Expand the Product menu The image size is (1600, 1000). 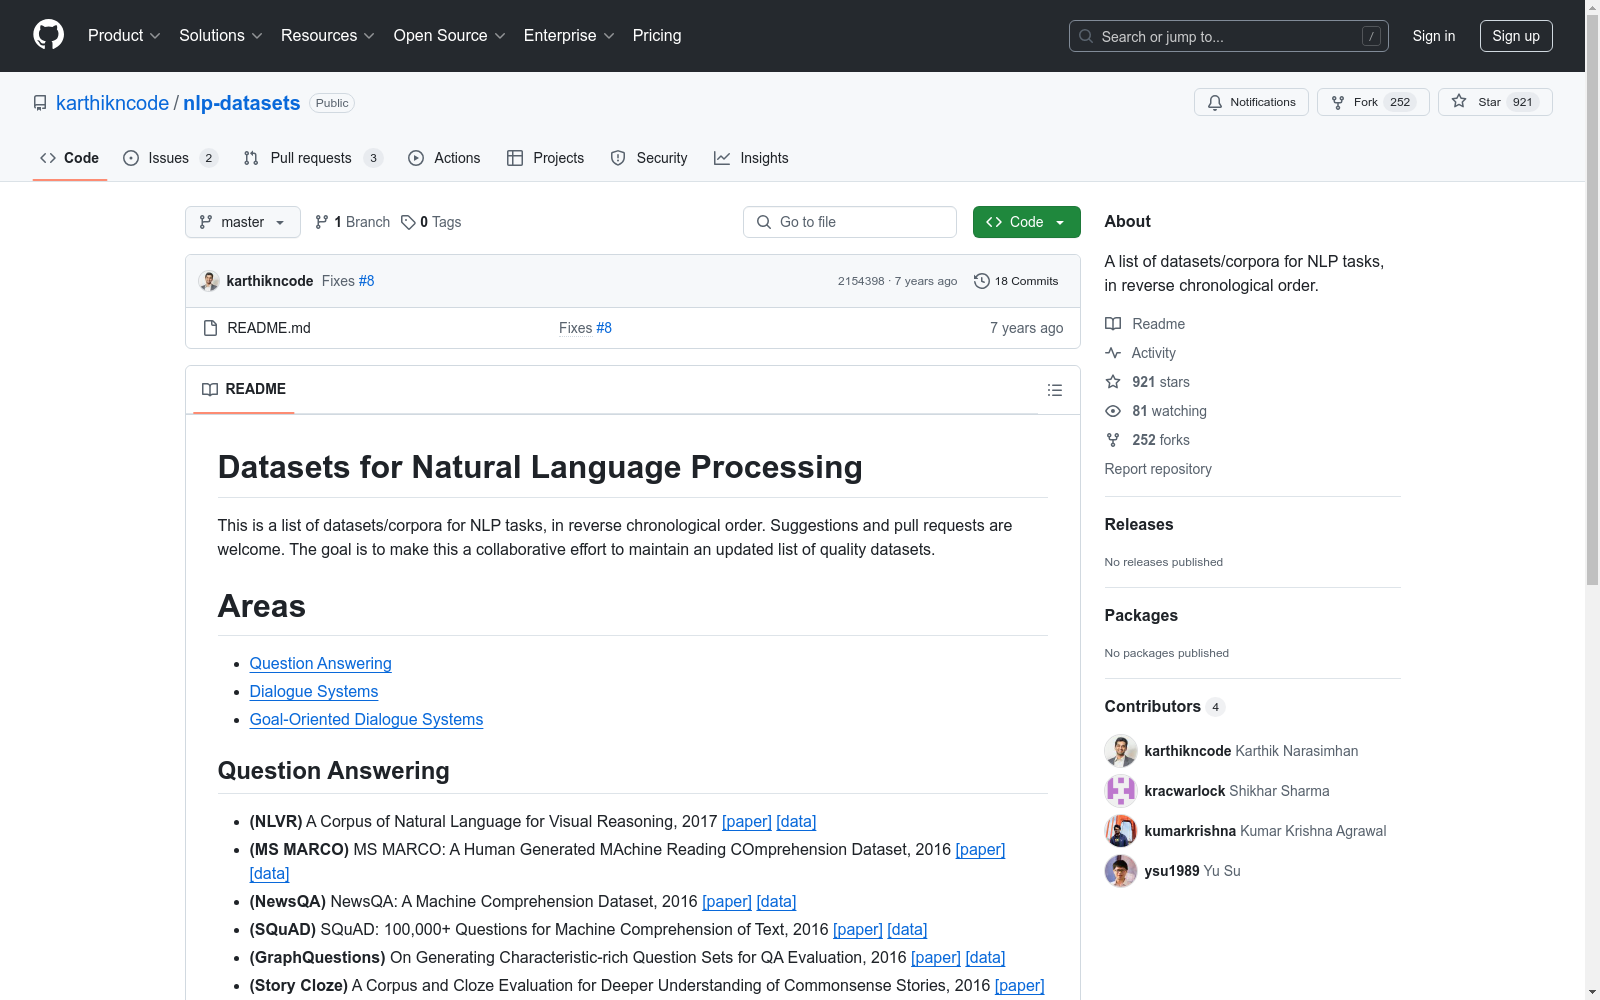[x=124, y=36]
